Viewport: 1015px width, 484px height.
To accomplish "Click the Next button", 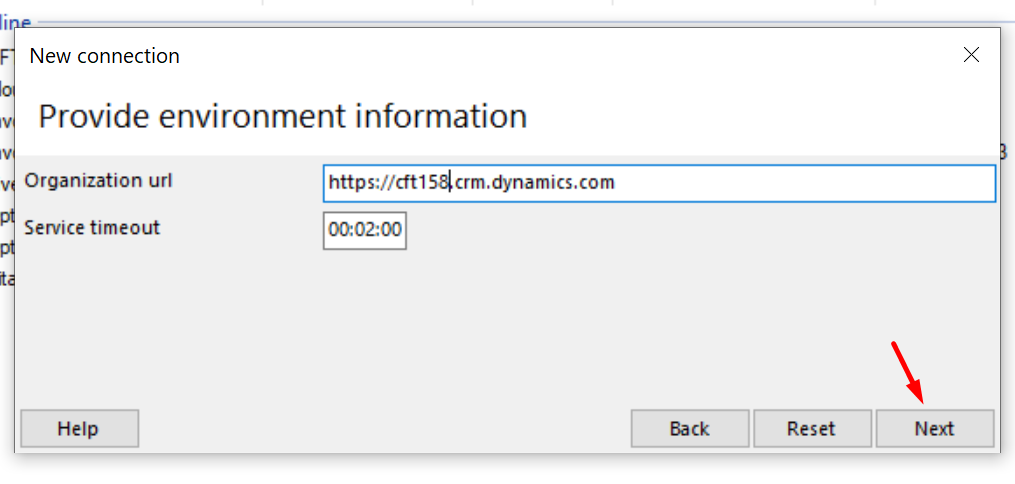I will pyautogui.click(x=934, y=428).
